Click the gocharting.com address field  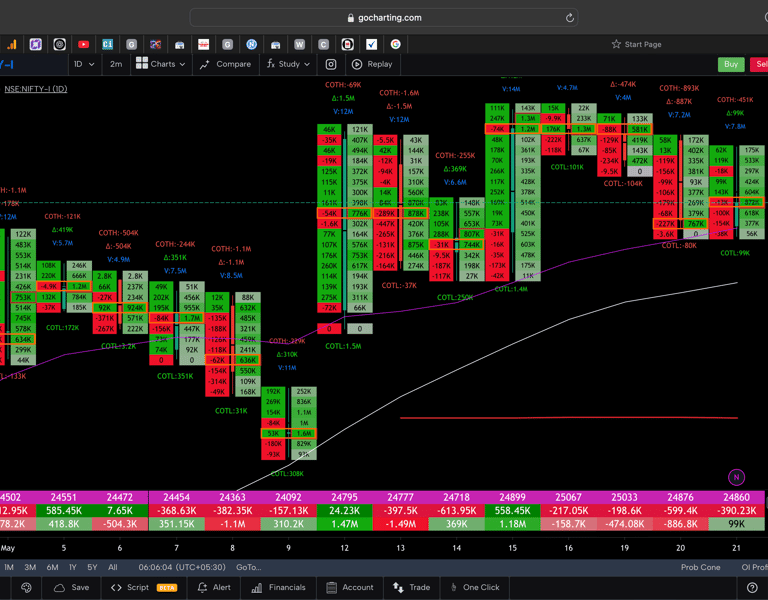[384, 18]
